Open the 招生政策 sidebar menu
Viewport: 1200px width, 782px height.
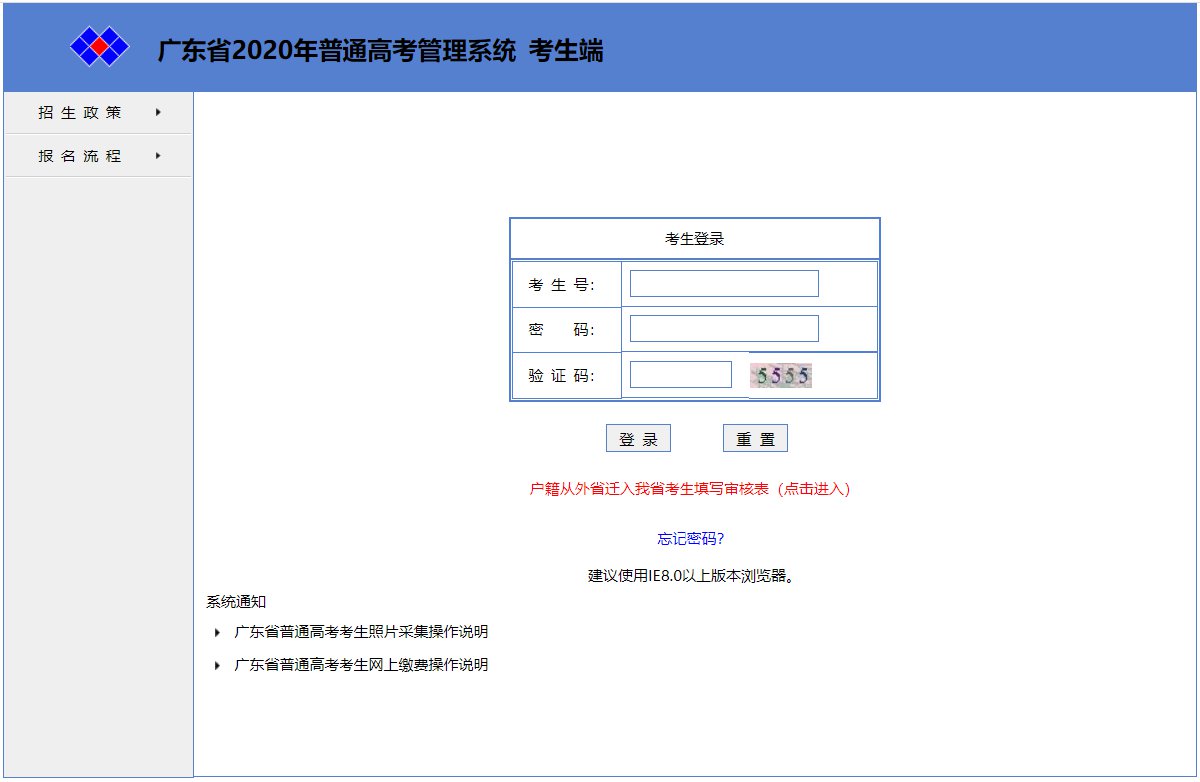(81, 113)
